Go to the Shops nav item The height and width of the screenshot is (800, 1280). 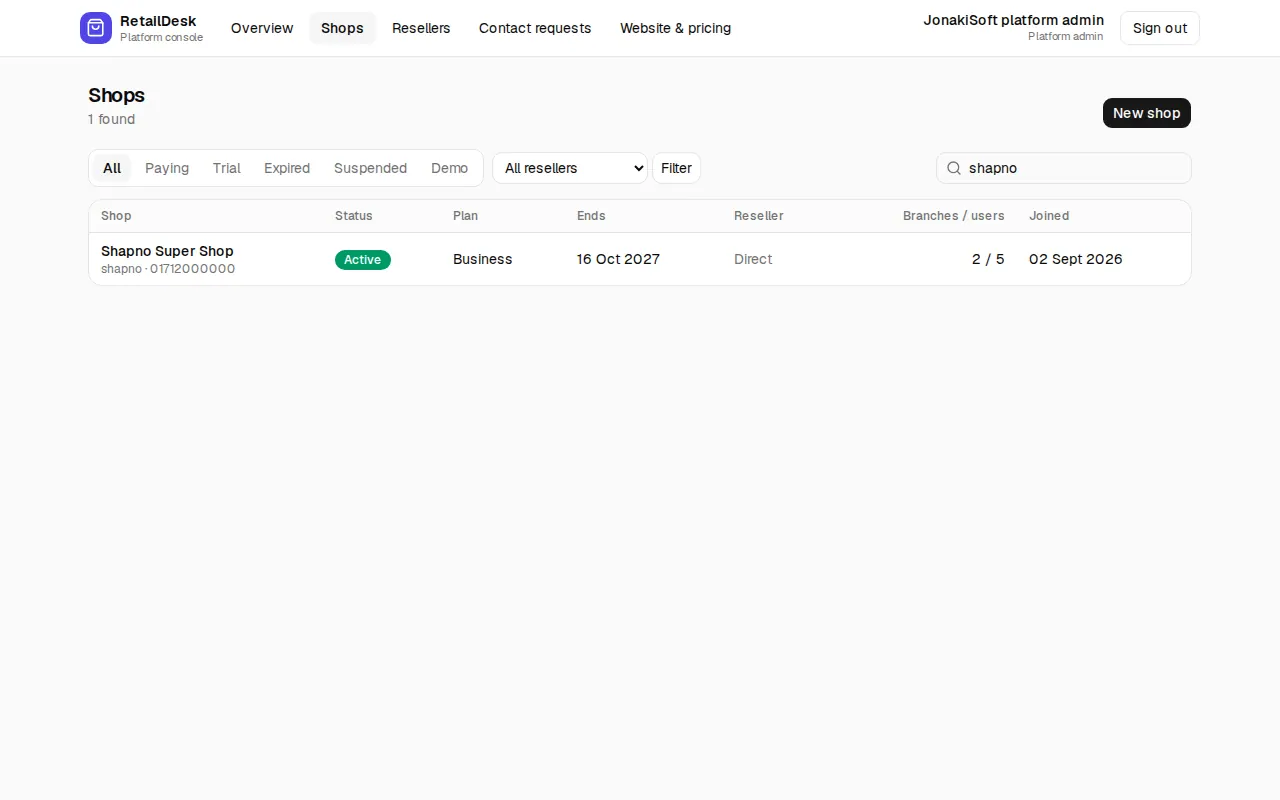click(342, 28)
